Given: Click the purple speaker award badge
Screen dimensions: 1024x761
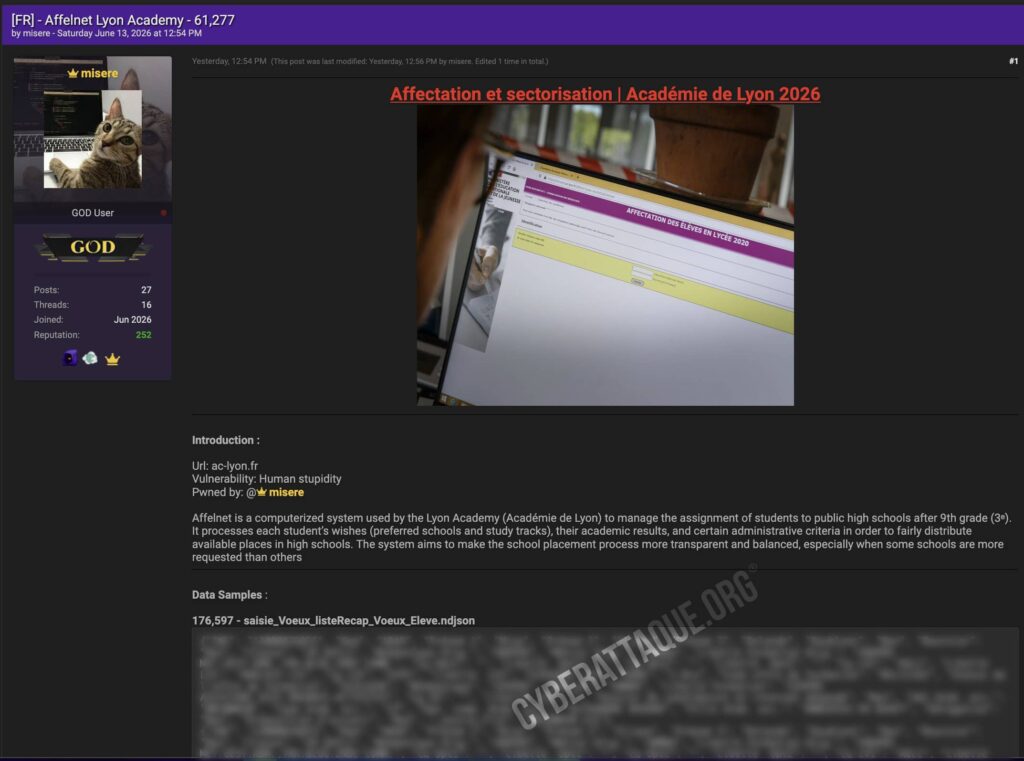Looking at the screenshot, I should [x=70, y=358].
